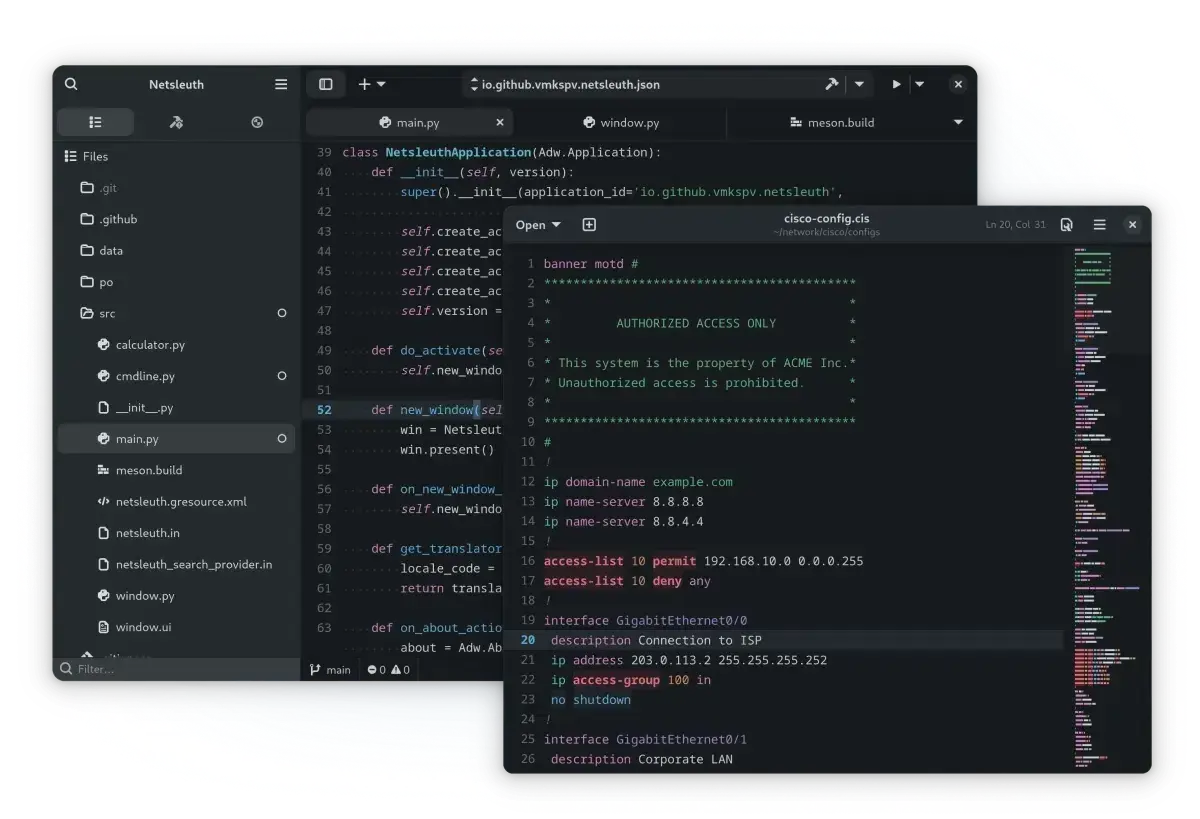Open window.ui in the file tree
Image resolution: width=1200 pixels, height=819 pixels.
pyautogui.click(x=176, y=627)
